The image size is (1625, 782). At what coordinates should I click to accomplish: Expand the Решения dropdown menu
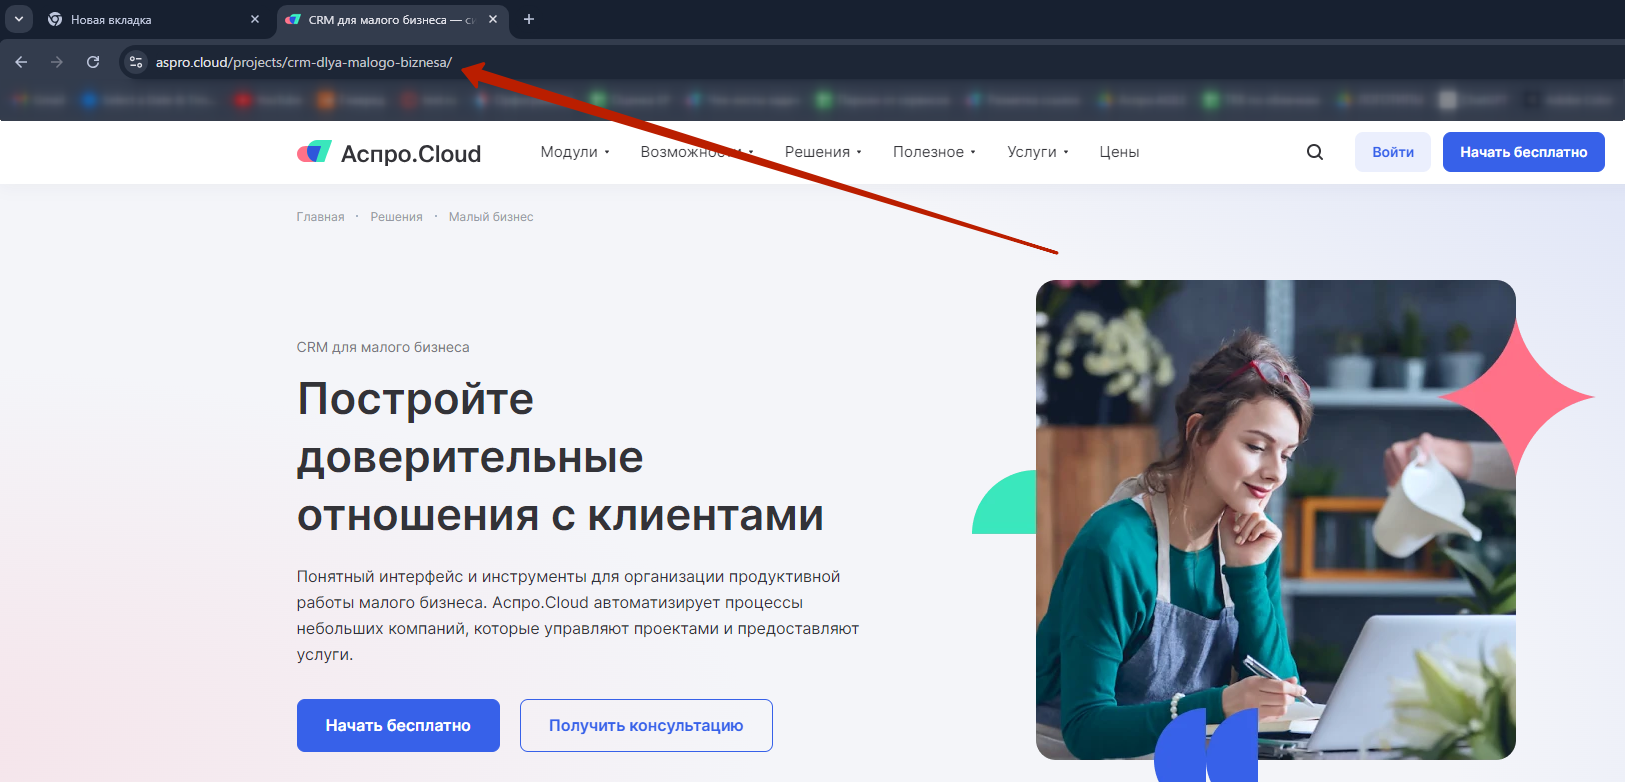pyautogui.click(x=822, y=152)
